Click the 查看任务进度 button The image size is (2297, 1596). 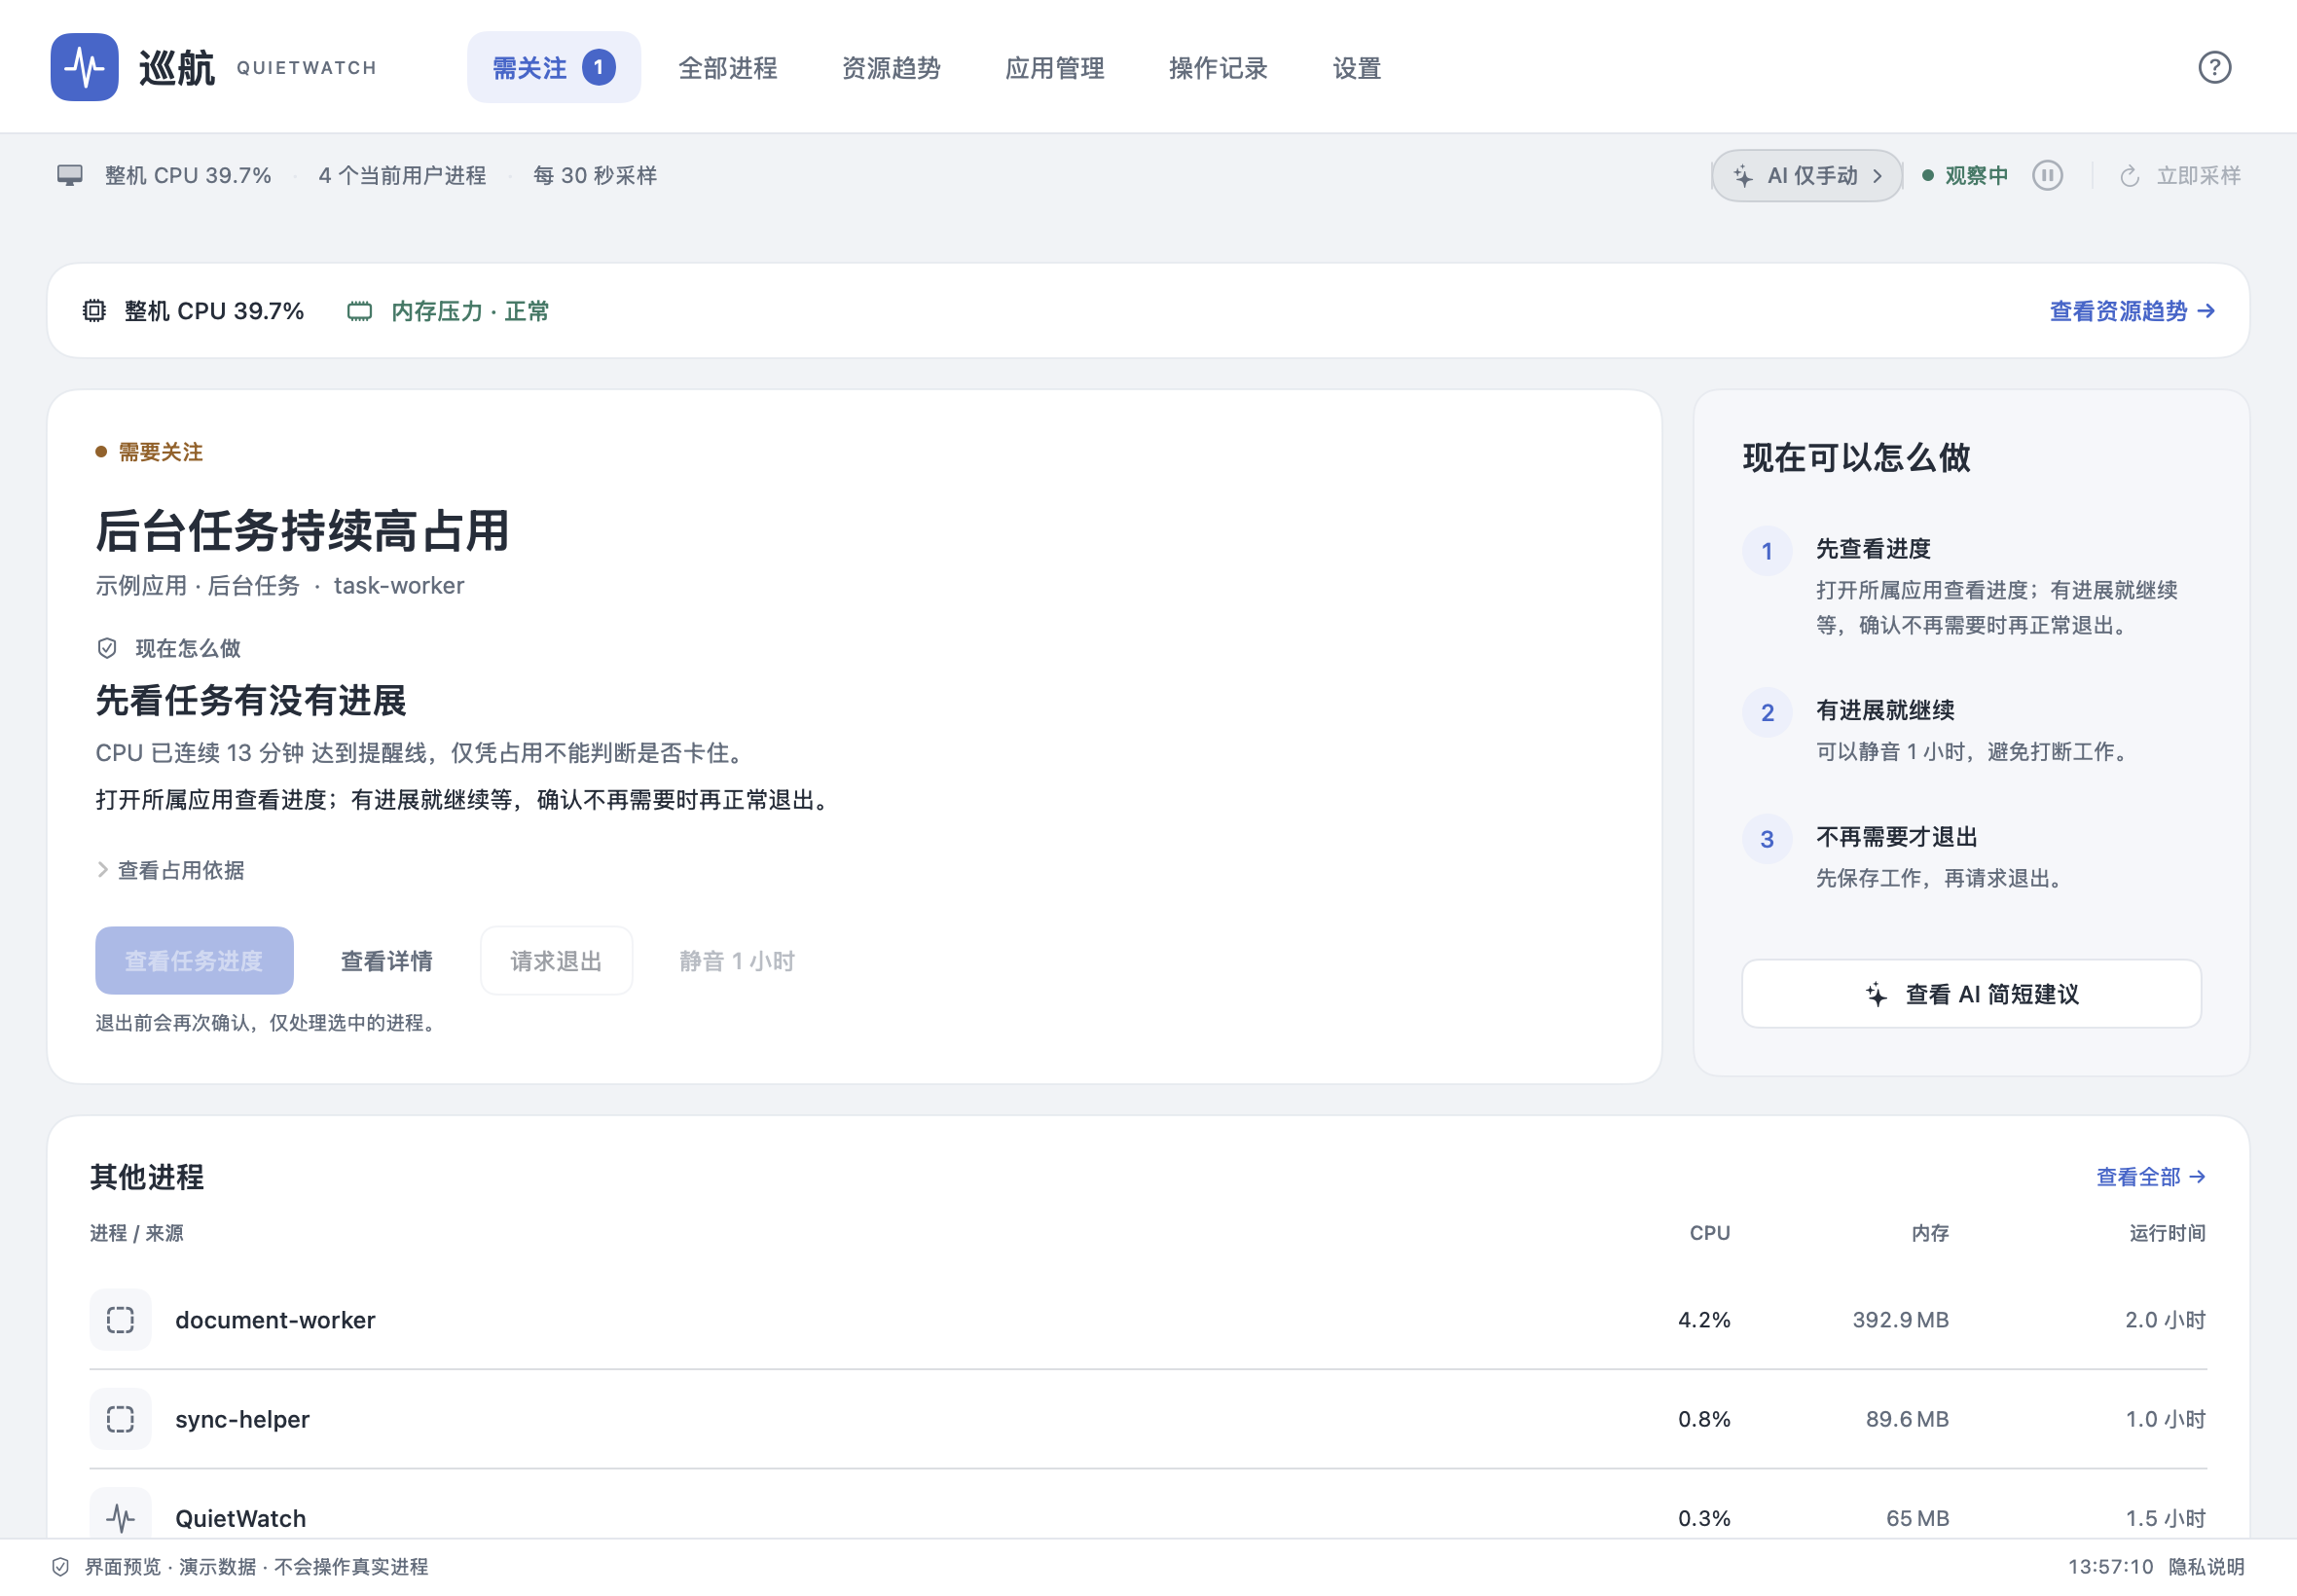click(194, 961)
